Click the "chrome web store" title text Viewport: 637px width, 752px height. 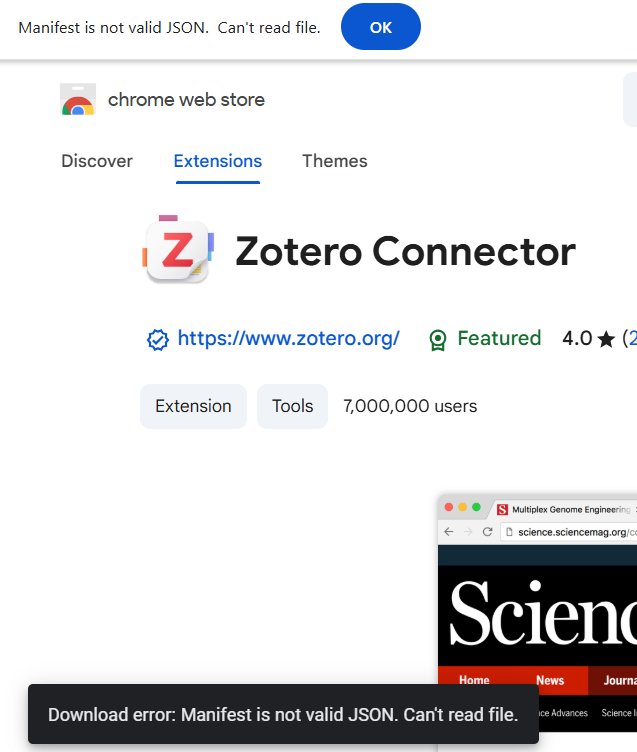186,100
